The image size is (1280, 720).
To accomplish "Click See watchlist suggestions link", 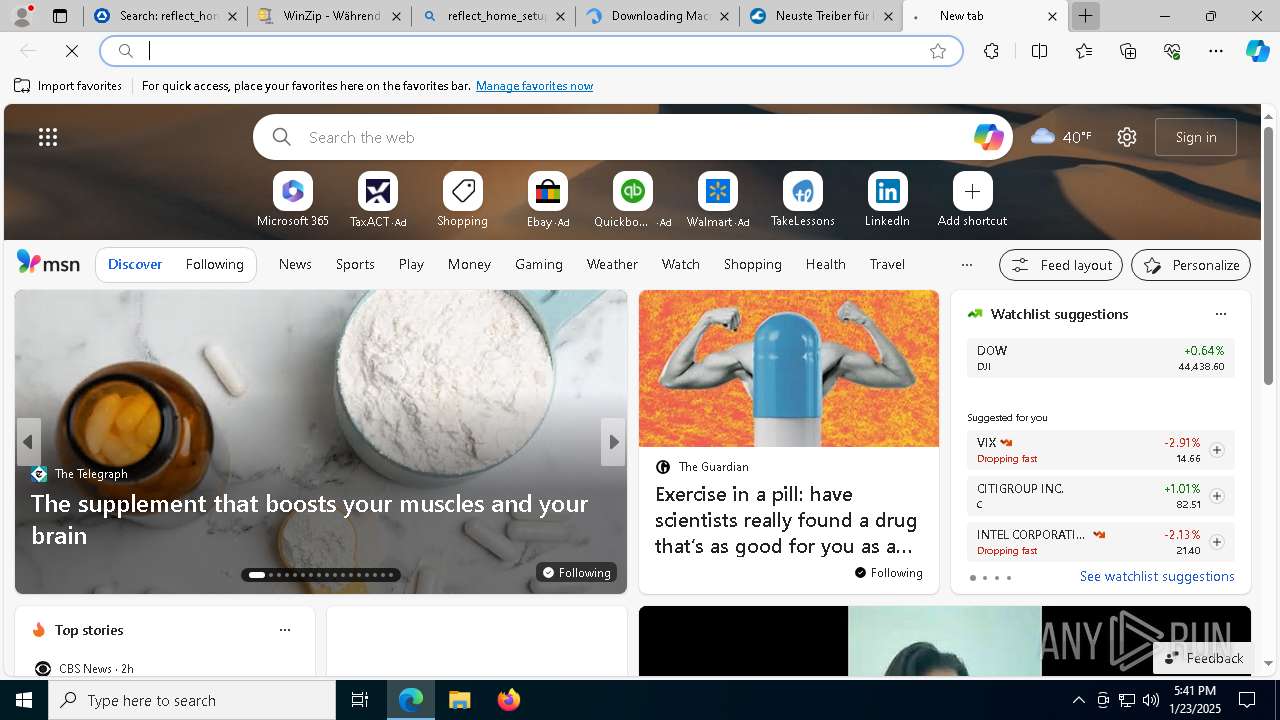I will [x=1157, y=576].
